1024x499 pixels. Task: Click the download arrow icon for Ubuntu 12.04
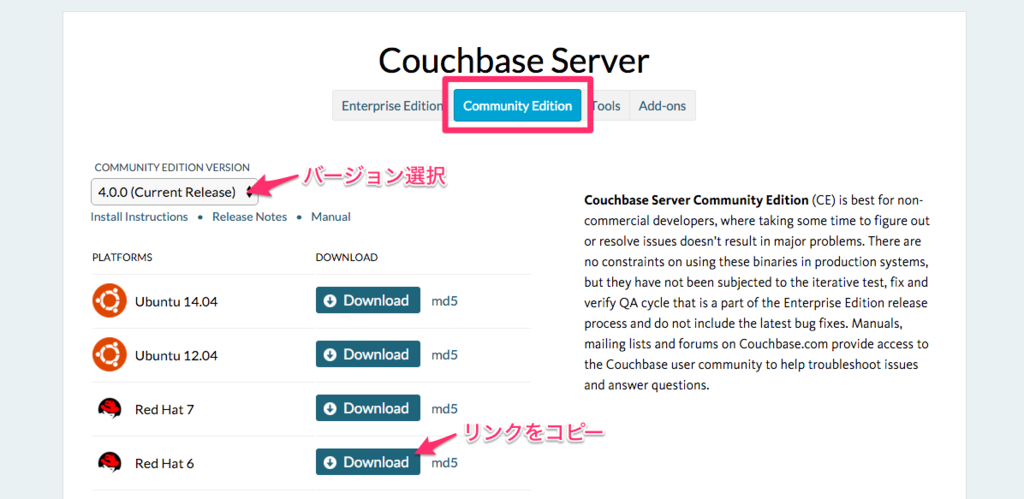(330, 355)
